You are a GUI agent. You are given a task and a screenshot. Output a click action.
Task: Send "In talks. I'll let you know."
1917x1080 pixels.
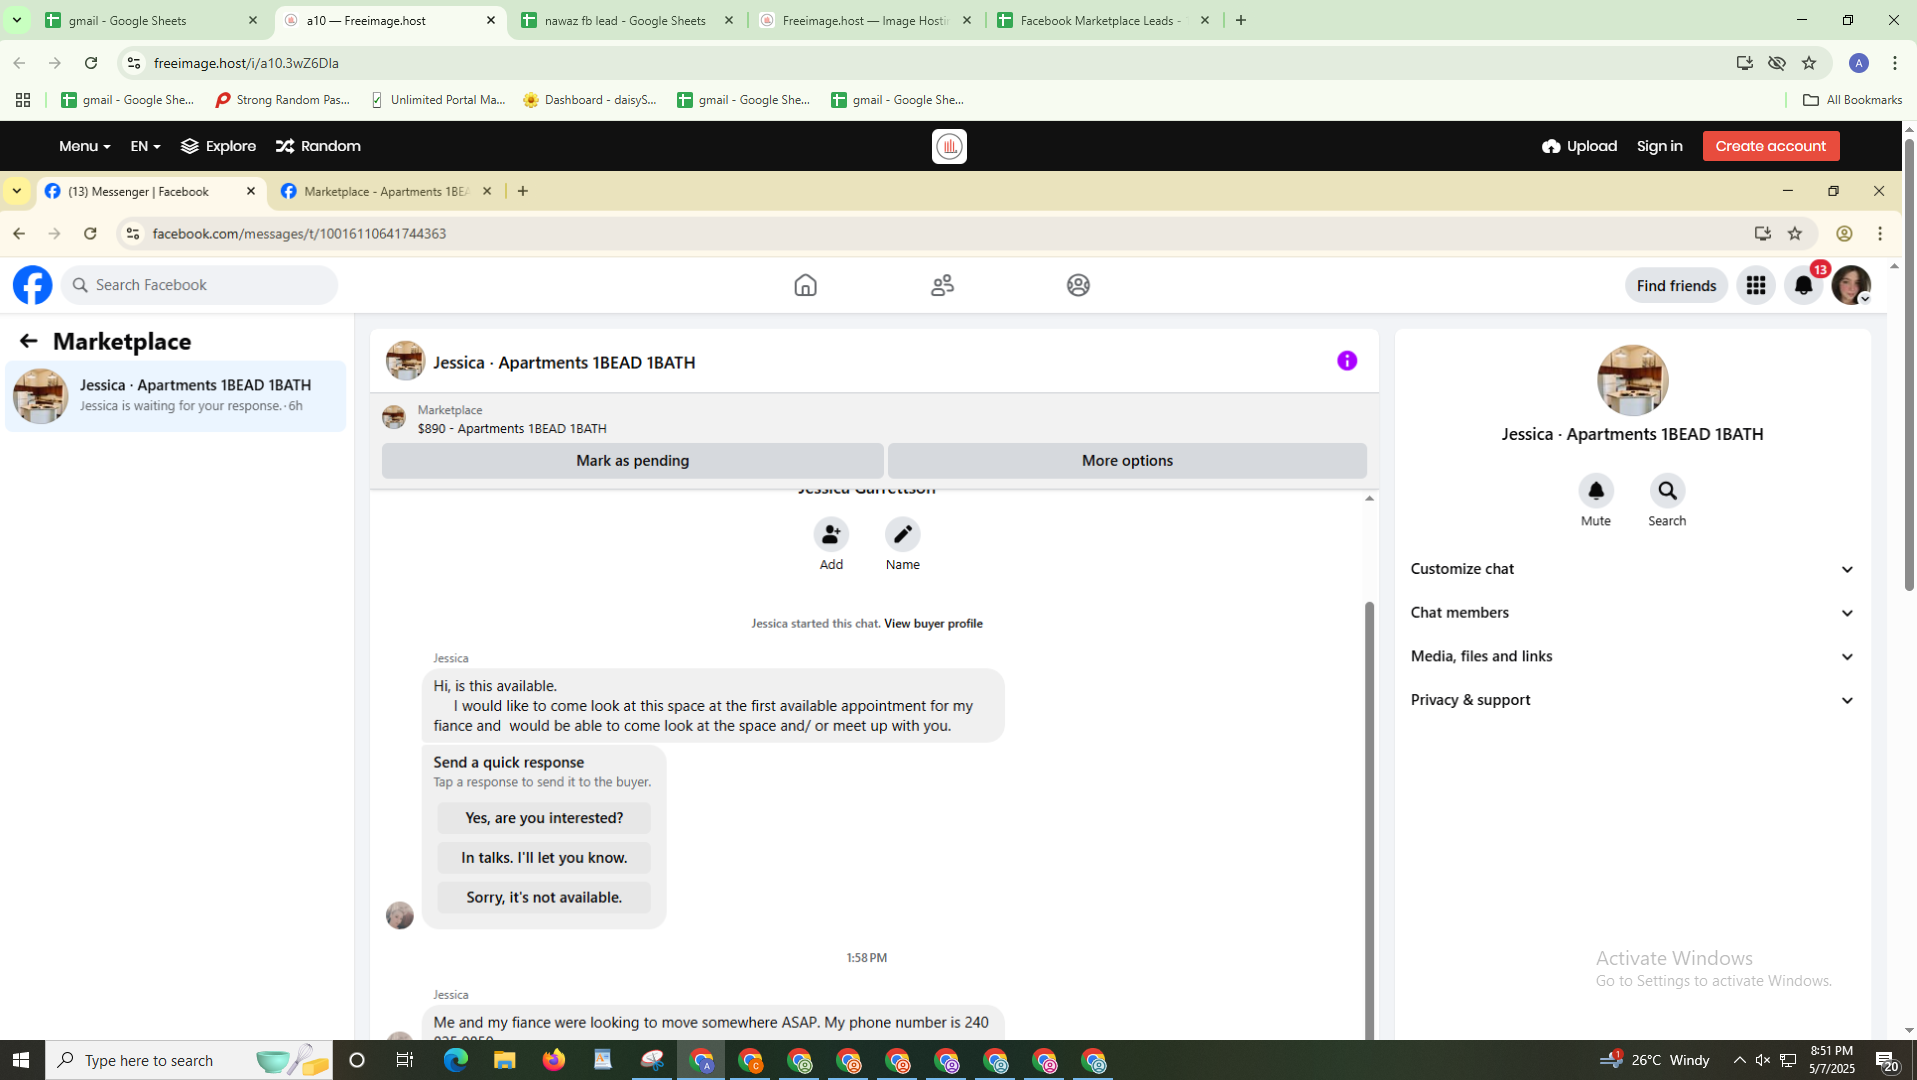click(x=544, y=858)
